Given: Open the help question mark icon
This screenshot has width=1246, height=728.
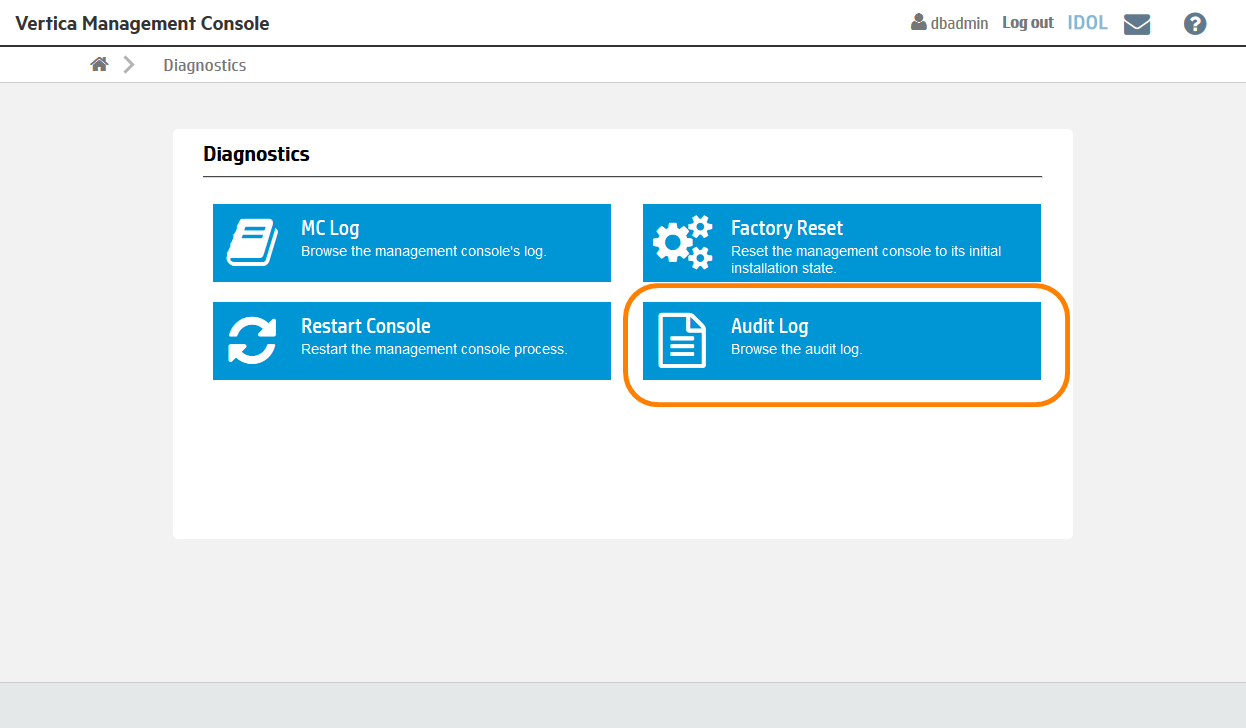Looking at the screenshot, I should coord(1195,24).
